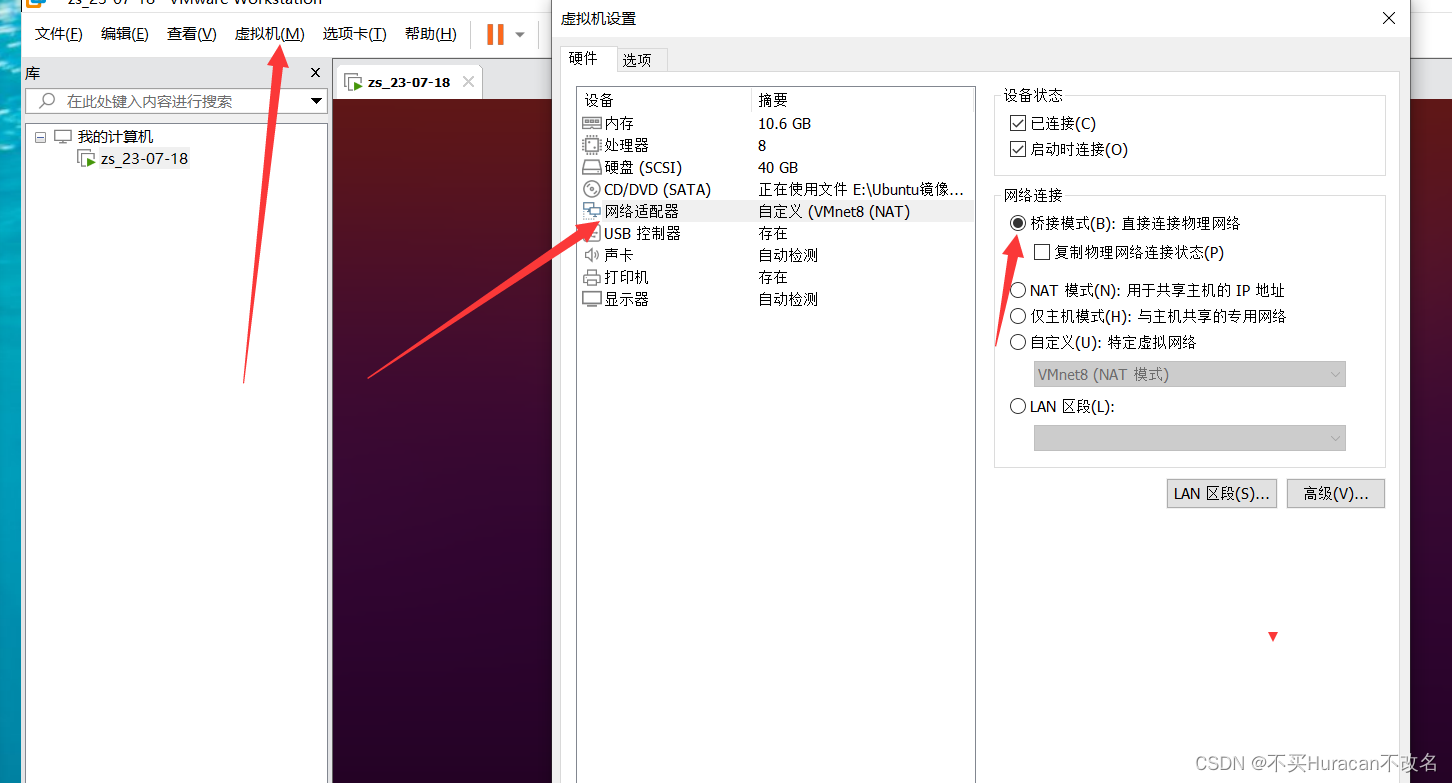This screenshot has width=1452, height=783.
Task: Click the display monitor icon
Action: pos(591,299)
